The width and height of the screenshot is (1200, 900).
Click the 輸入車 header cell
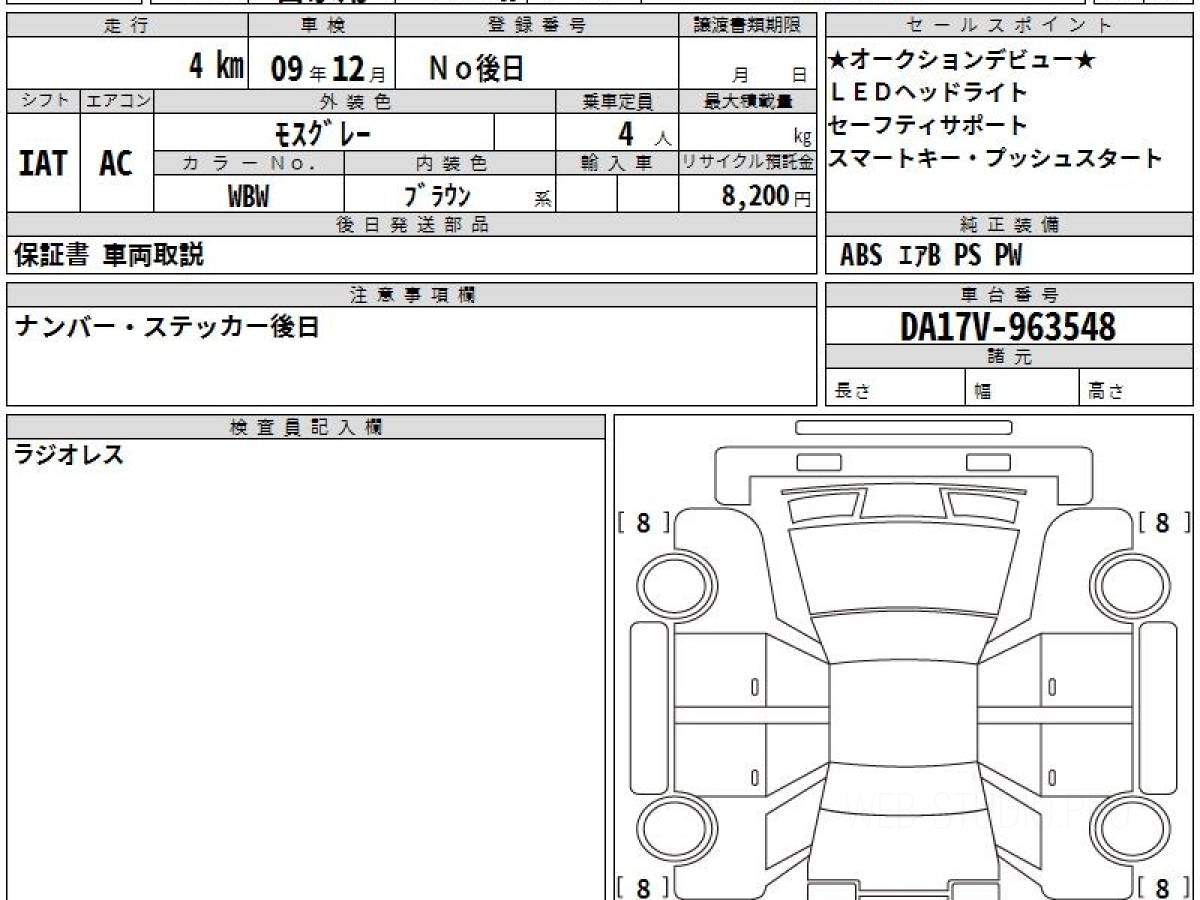tap(617, 163)
